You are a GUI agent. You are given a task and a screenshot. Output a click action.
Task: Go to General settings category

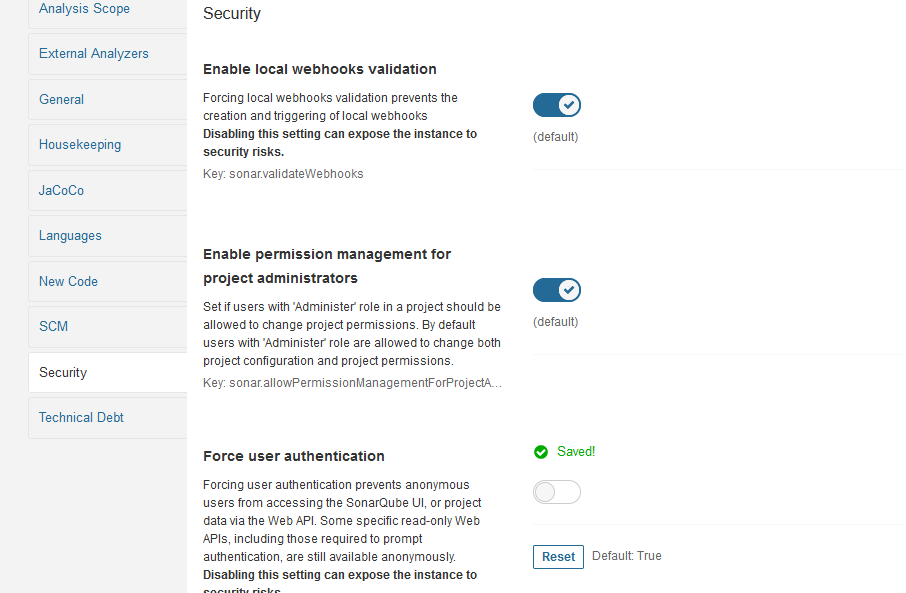[61, 100]
